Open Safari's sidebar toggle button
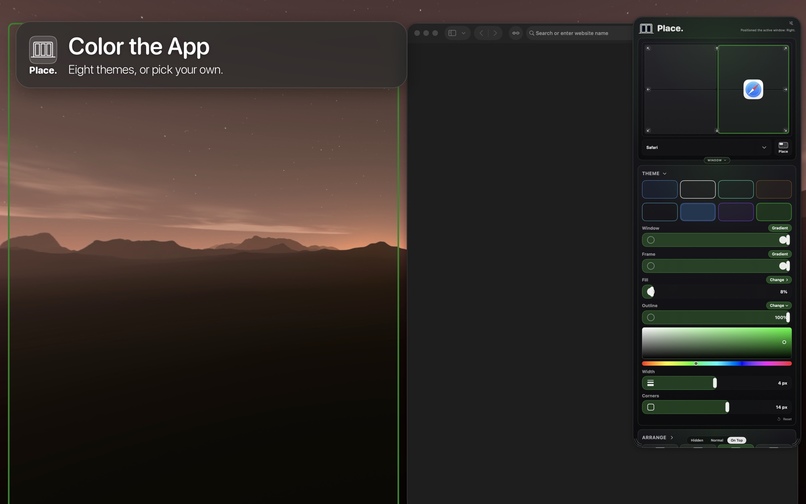 (452, 33)
